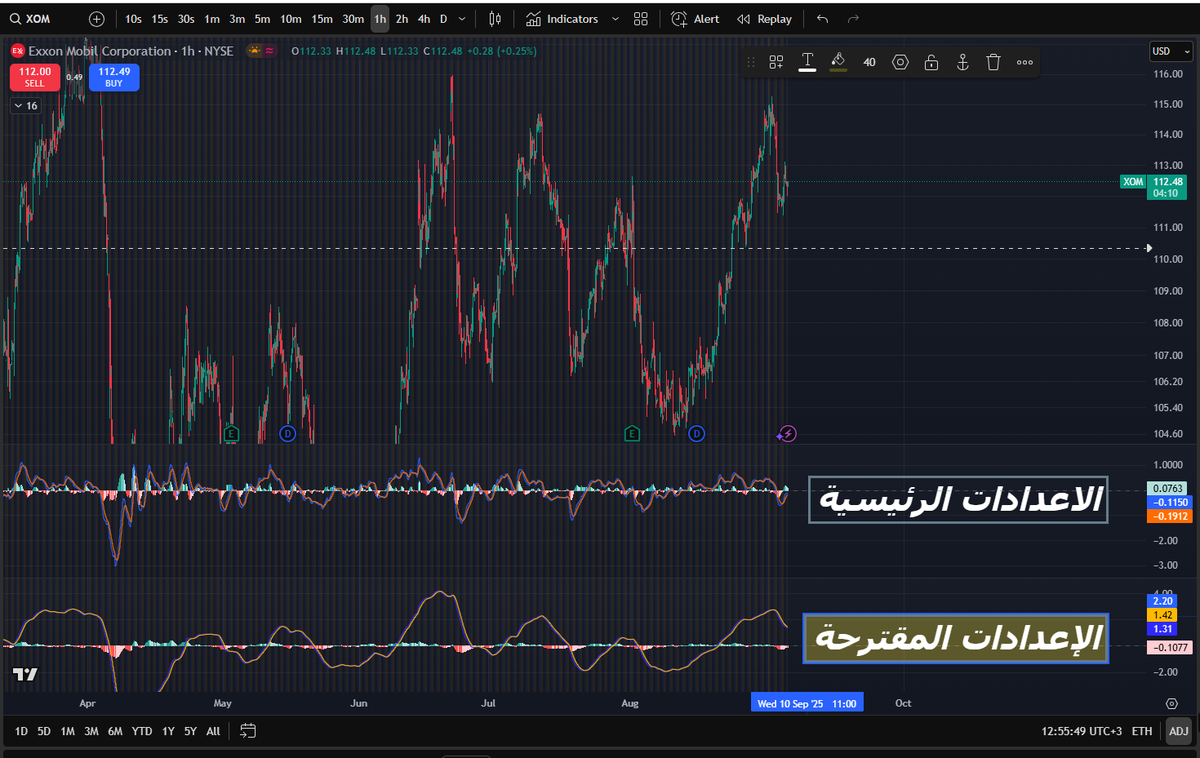
Task: Set the range to 5D
Action: coord(44,732)
